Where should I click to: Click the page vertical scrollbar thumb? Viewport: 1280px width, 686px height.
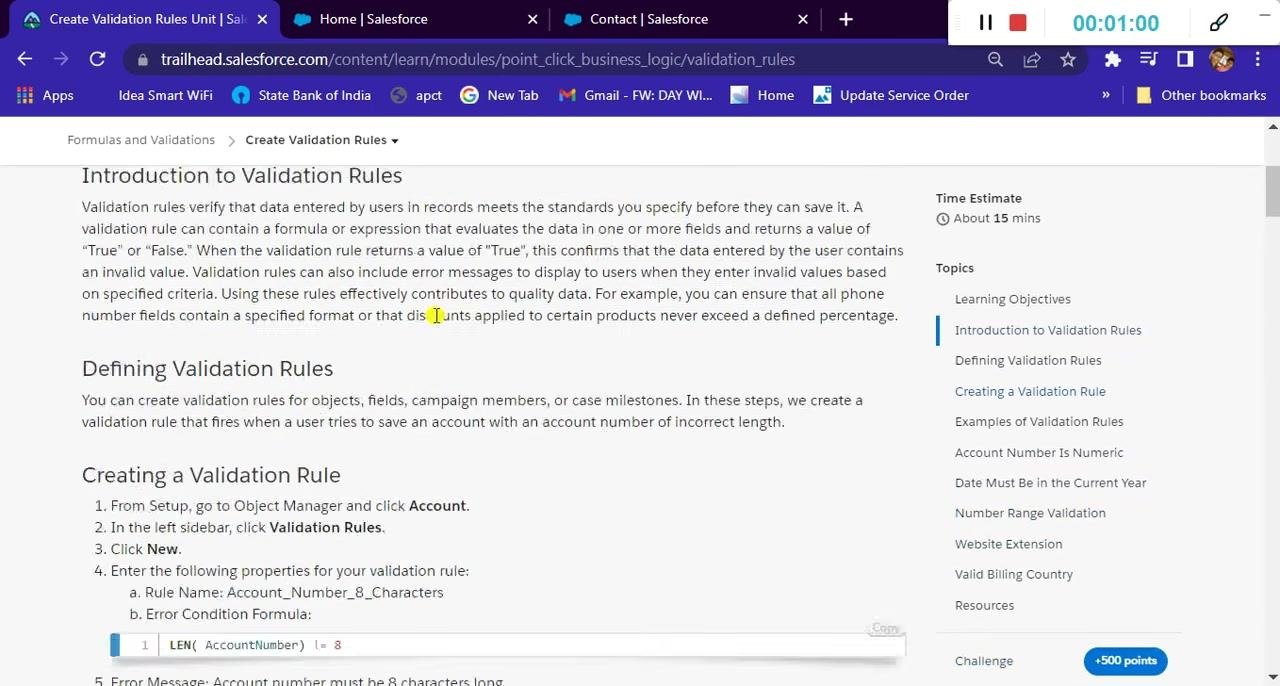[x=1272, y=190]
